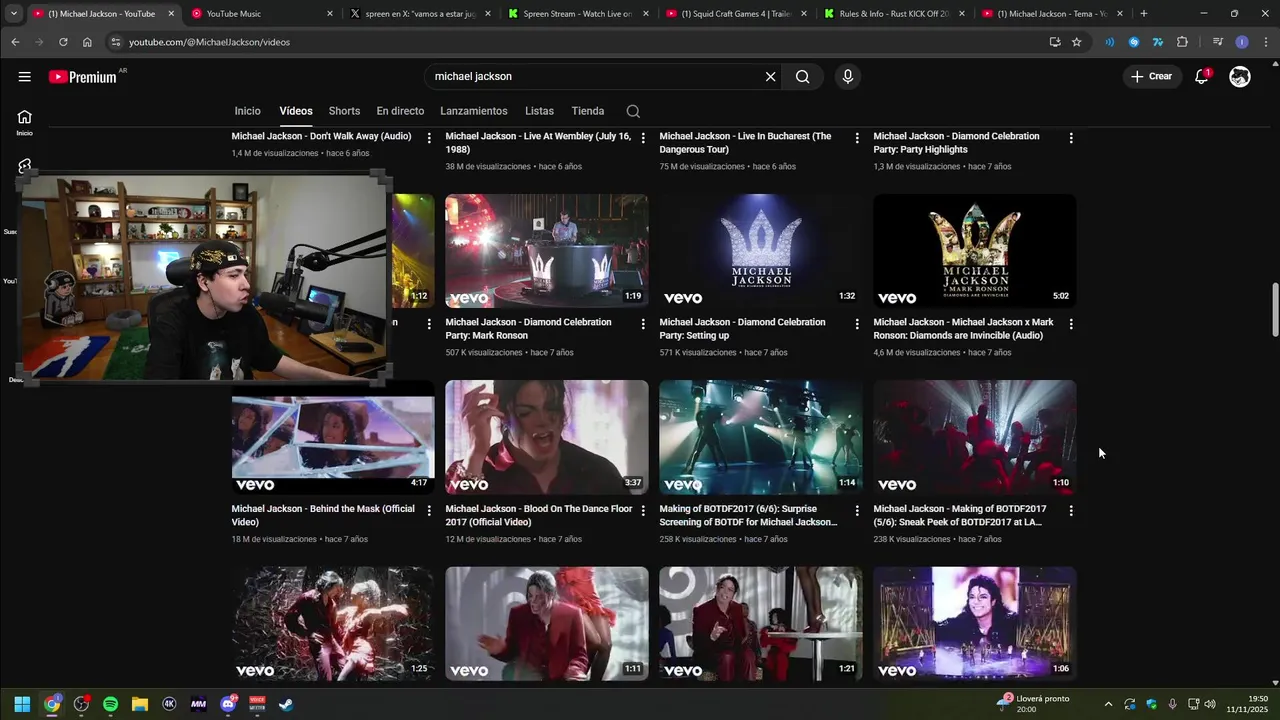View site information icon in address bar
The image size is (1280, 720).
tap(116, 42)
